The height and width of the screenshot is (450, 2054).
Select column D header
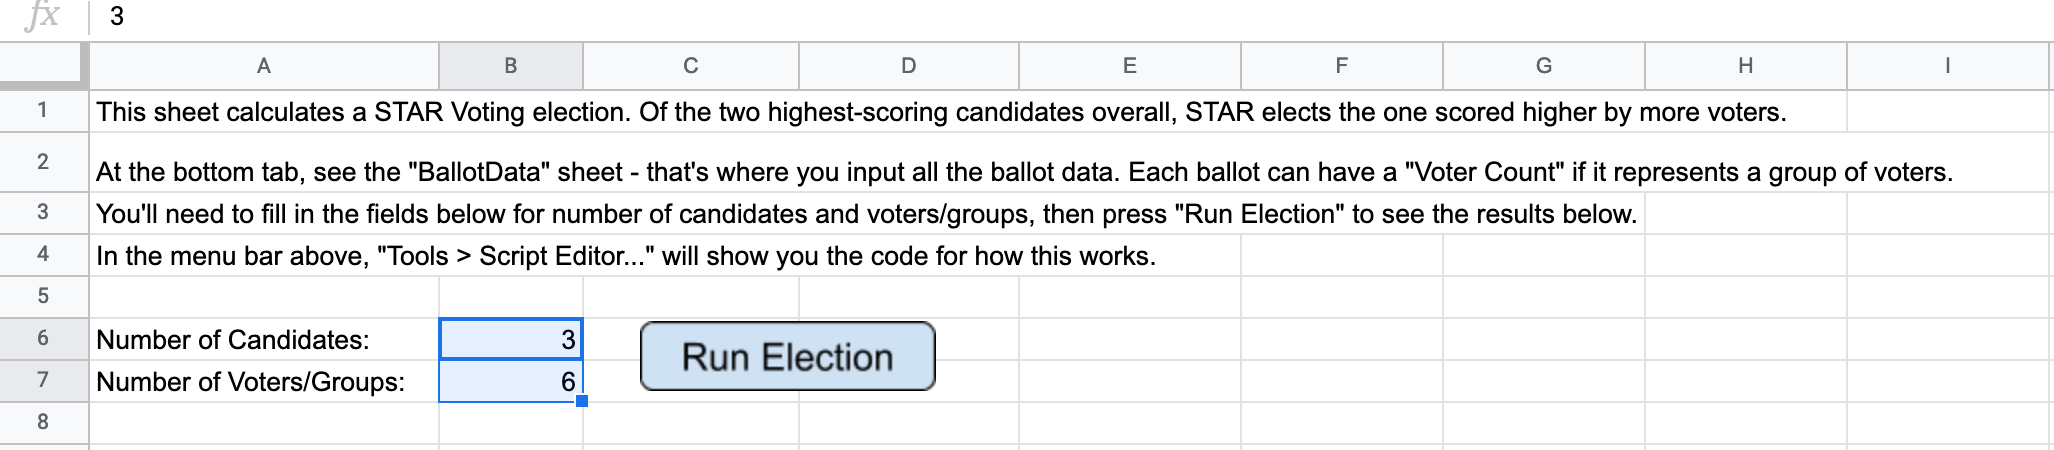(909, 66)
